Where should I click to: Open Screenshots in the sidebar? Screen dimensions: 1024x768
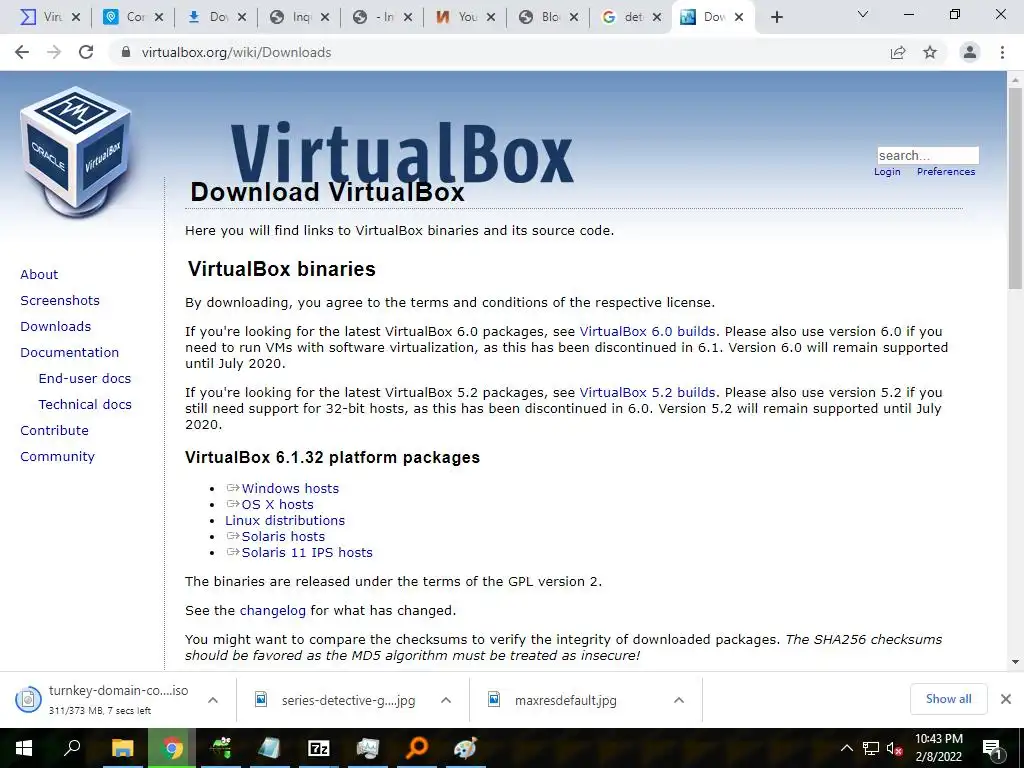[60, 300]
